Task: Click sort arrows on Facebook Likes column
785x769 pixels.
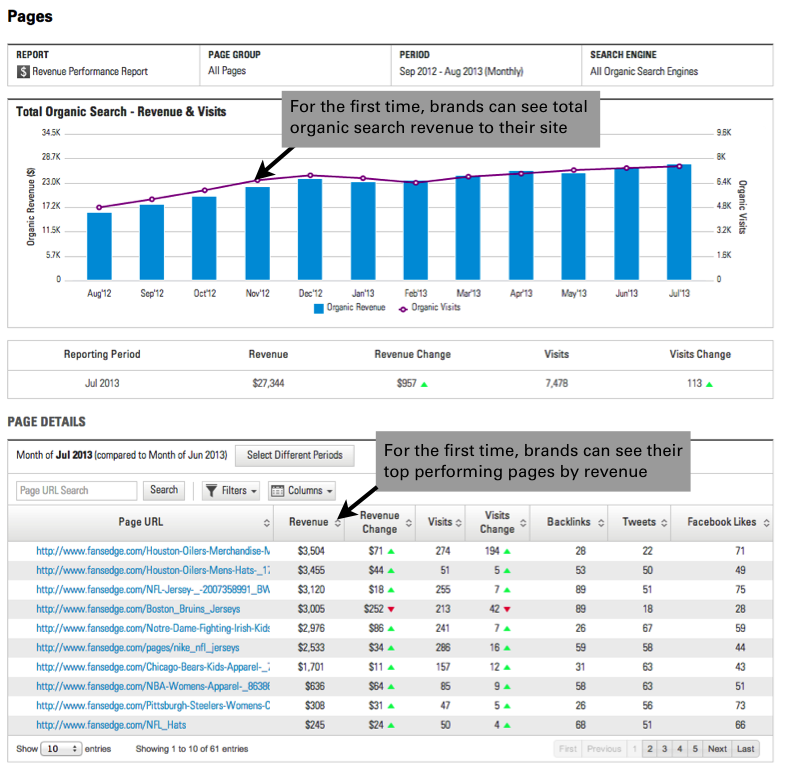Action: coord(766,523)
